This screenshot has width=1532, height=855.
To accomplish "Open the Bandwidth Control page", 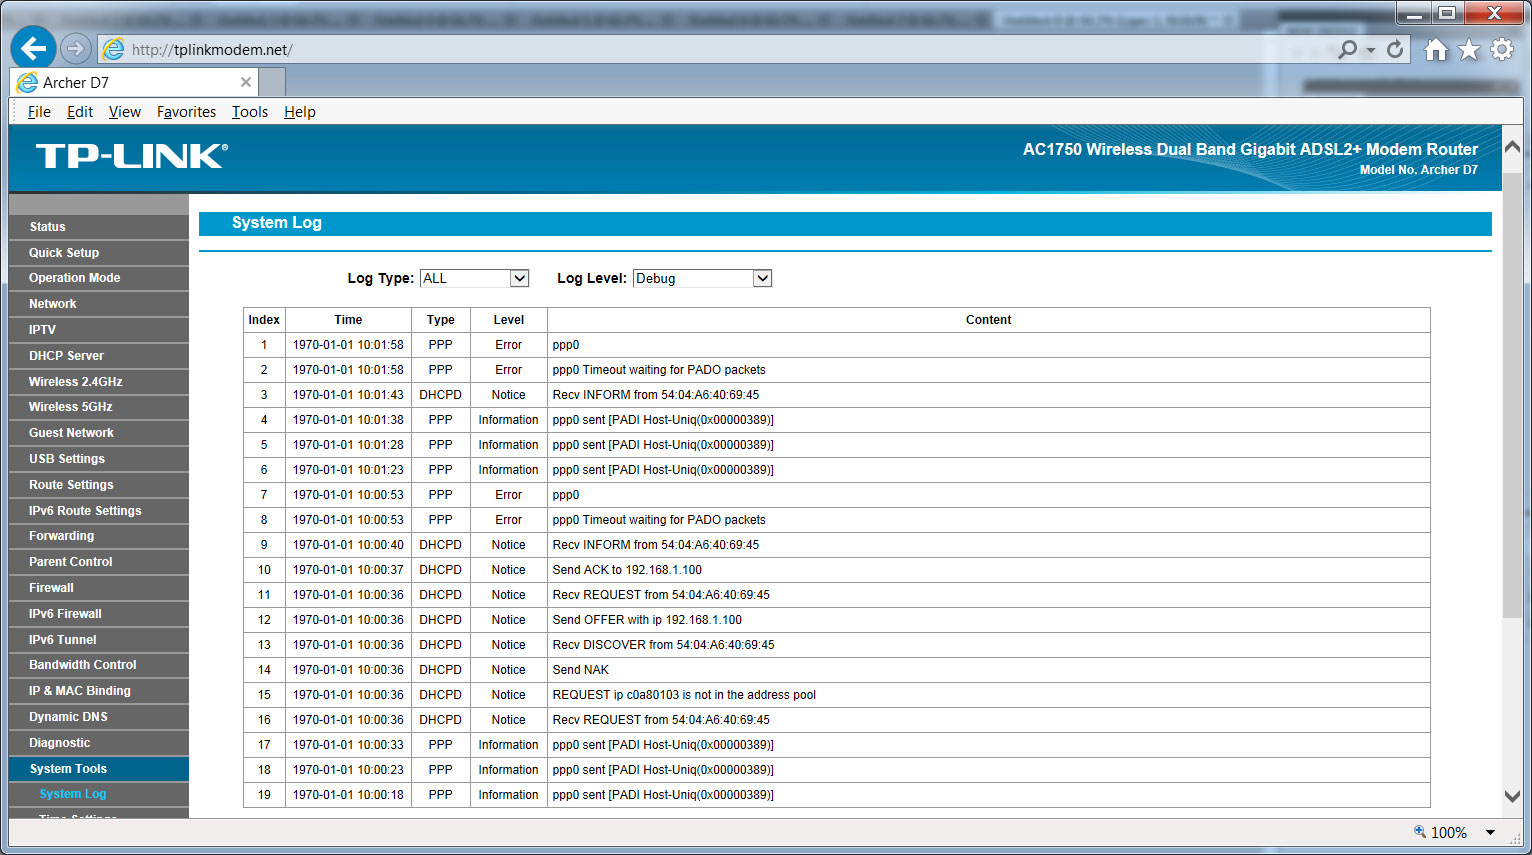I will tap(83, 665).
